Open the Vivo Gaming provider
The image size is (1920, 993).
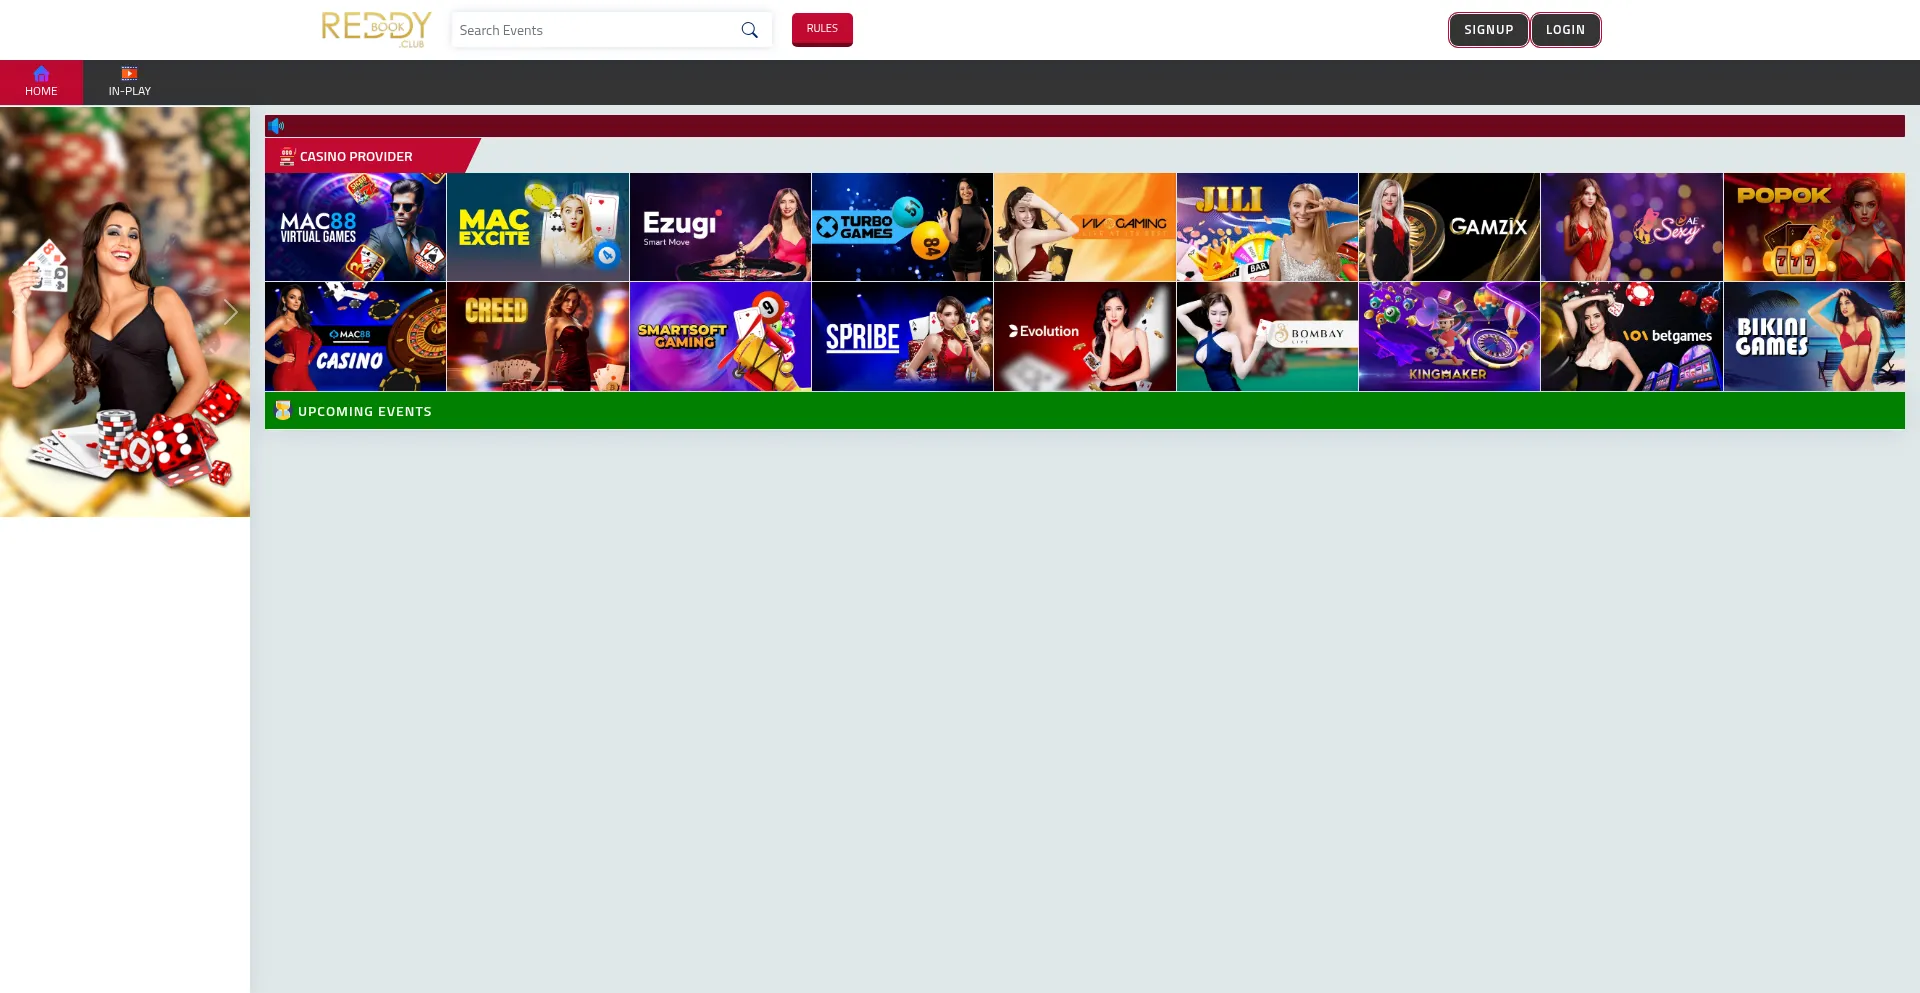[x=1085, y=227]
